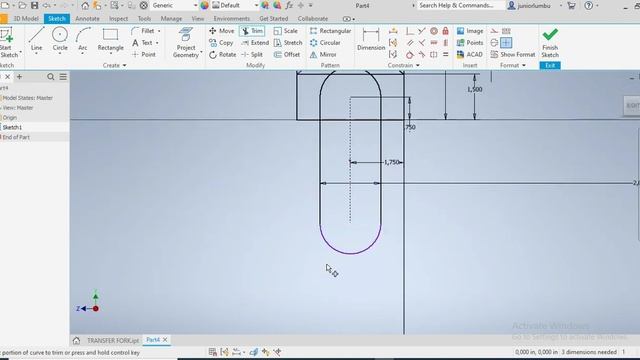Toggle the Show Format option
This screenshot has height=360, width=640.
pyautogui.click(x=513, y=54)
